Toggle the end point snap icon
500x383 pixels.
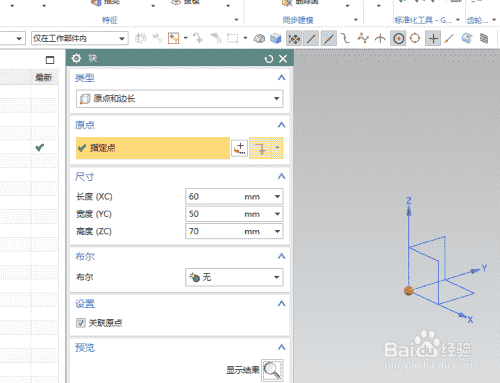point(311,39)
